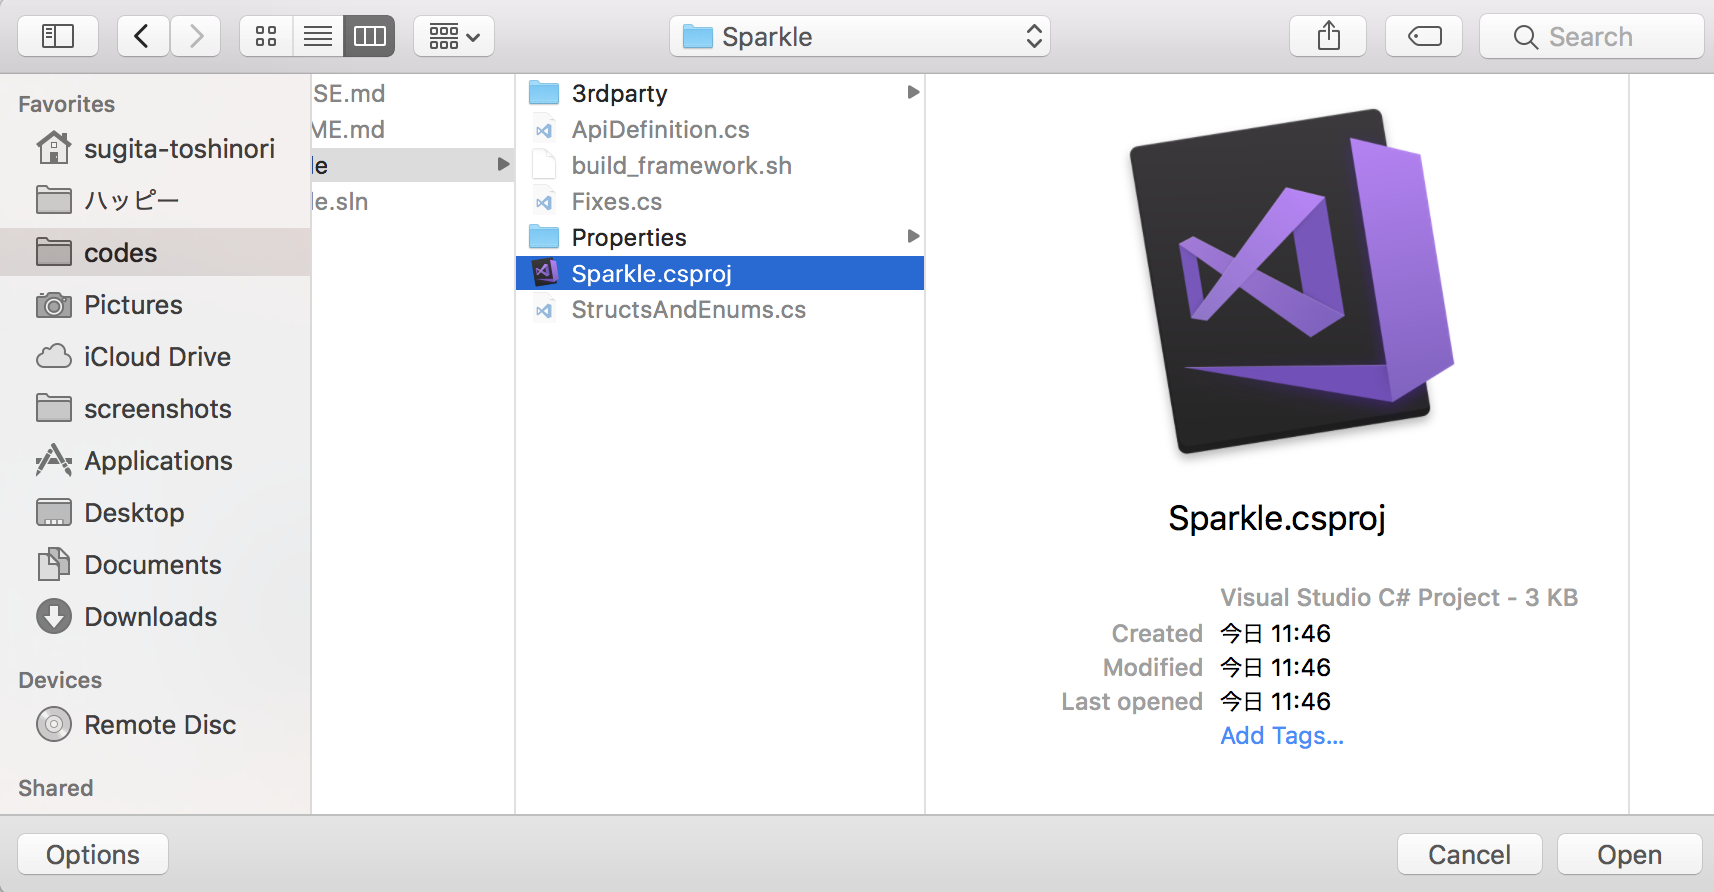Click the Fixes.cs file icon
This screenshot has height=892, width=1714.
pos(544,201)
